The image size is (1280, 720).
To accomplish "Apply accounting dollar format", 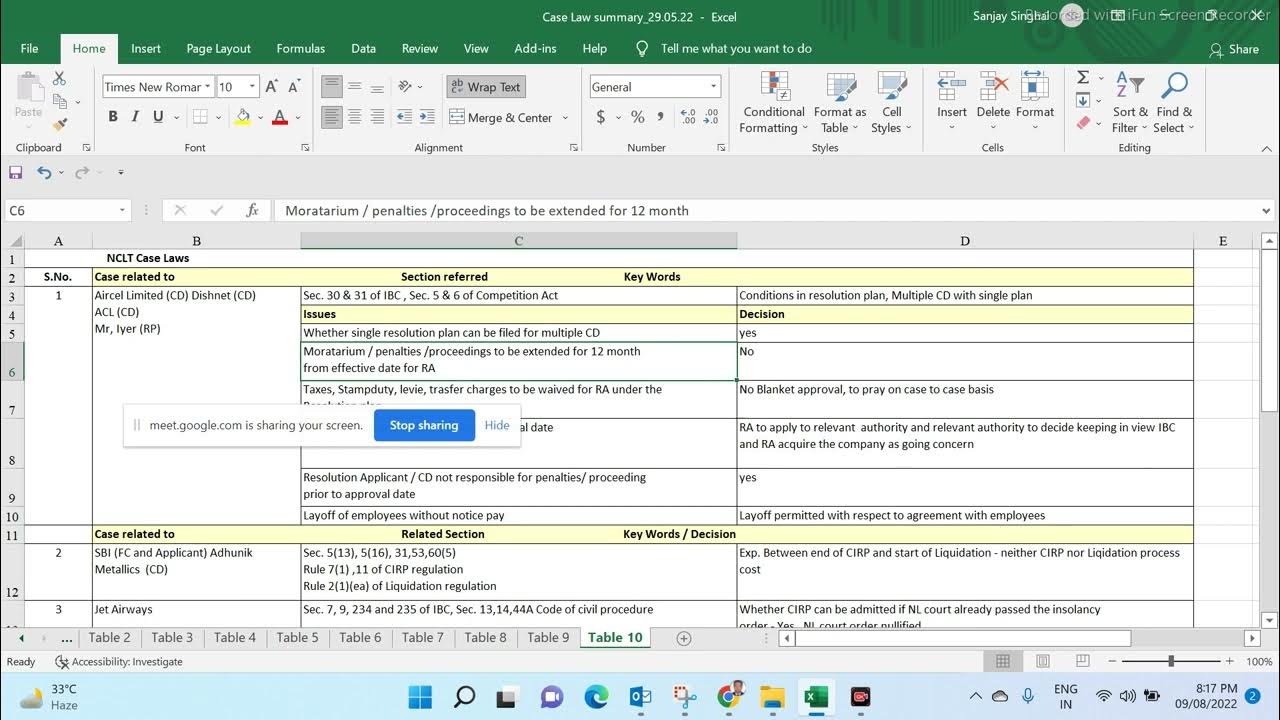I will [601, 117].
